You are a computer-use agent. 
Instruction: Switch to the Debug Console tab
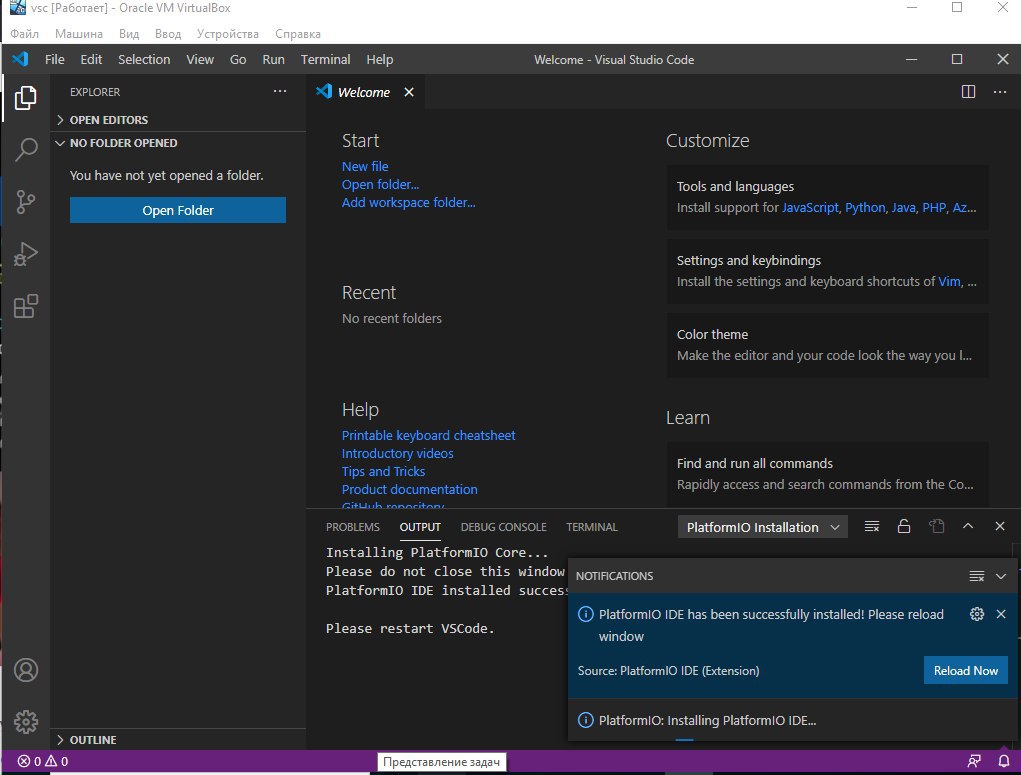[503, 527]
